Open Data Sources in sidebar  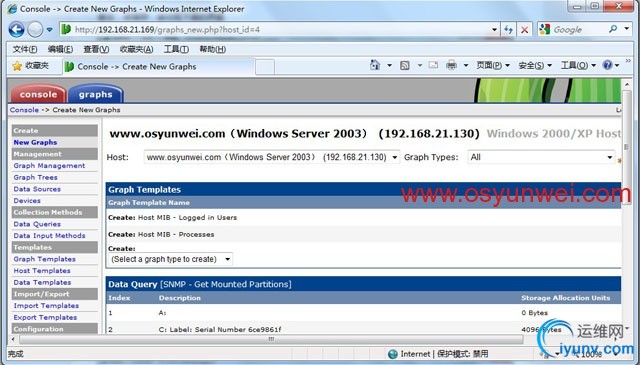coord(37,189)
